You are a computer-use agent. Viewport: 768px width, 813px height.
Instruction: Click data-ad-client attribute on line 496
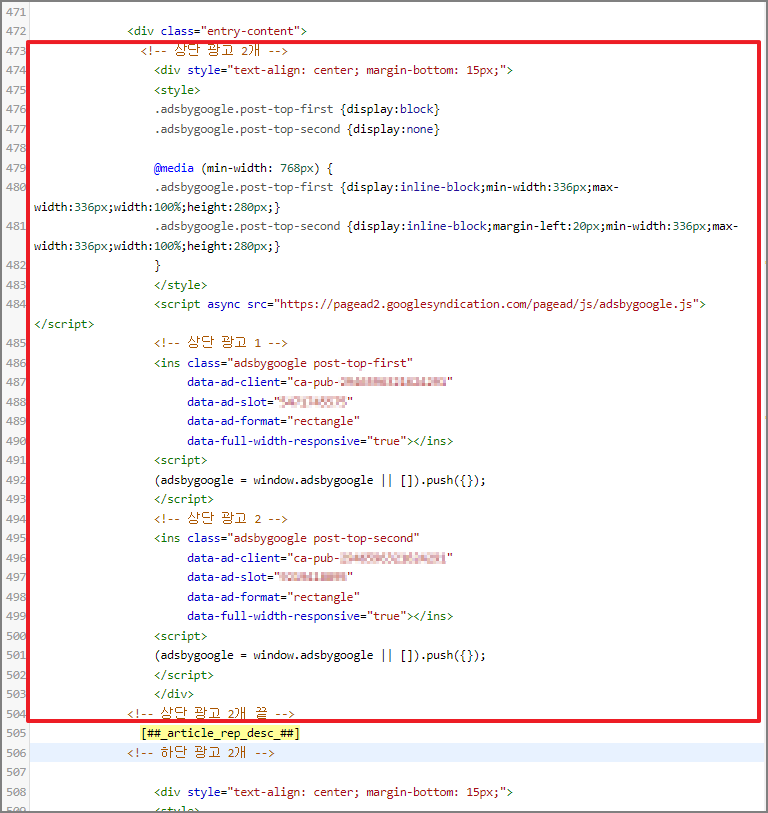click(319, 558)
